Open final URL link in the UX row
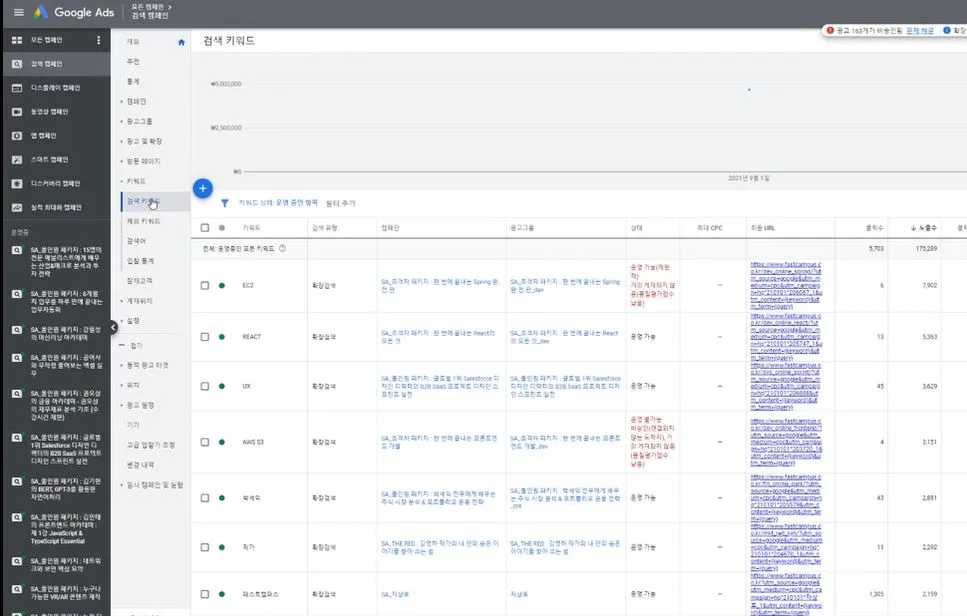This screenshot has height=616, width=967. 786,387
